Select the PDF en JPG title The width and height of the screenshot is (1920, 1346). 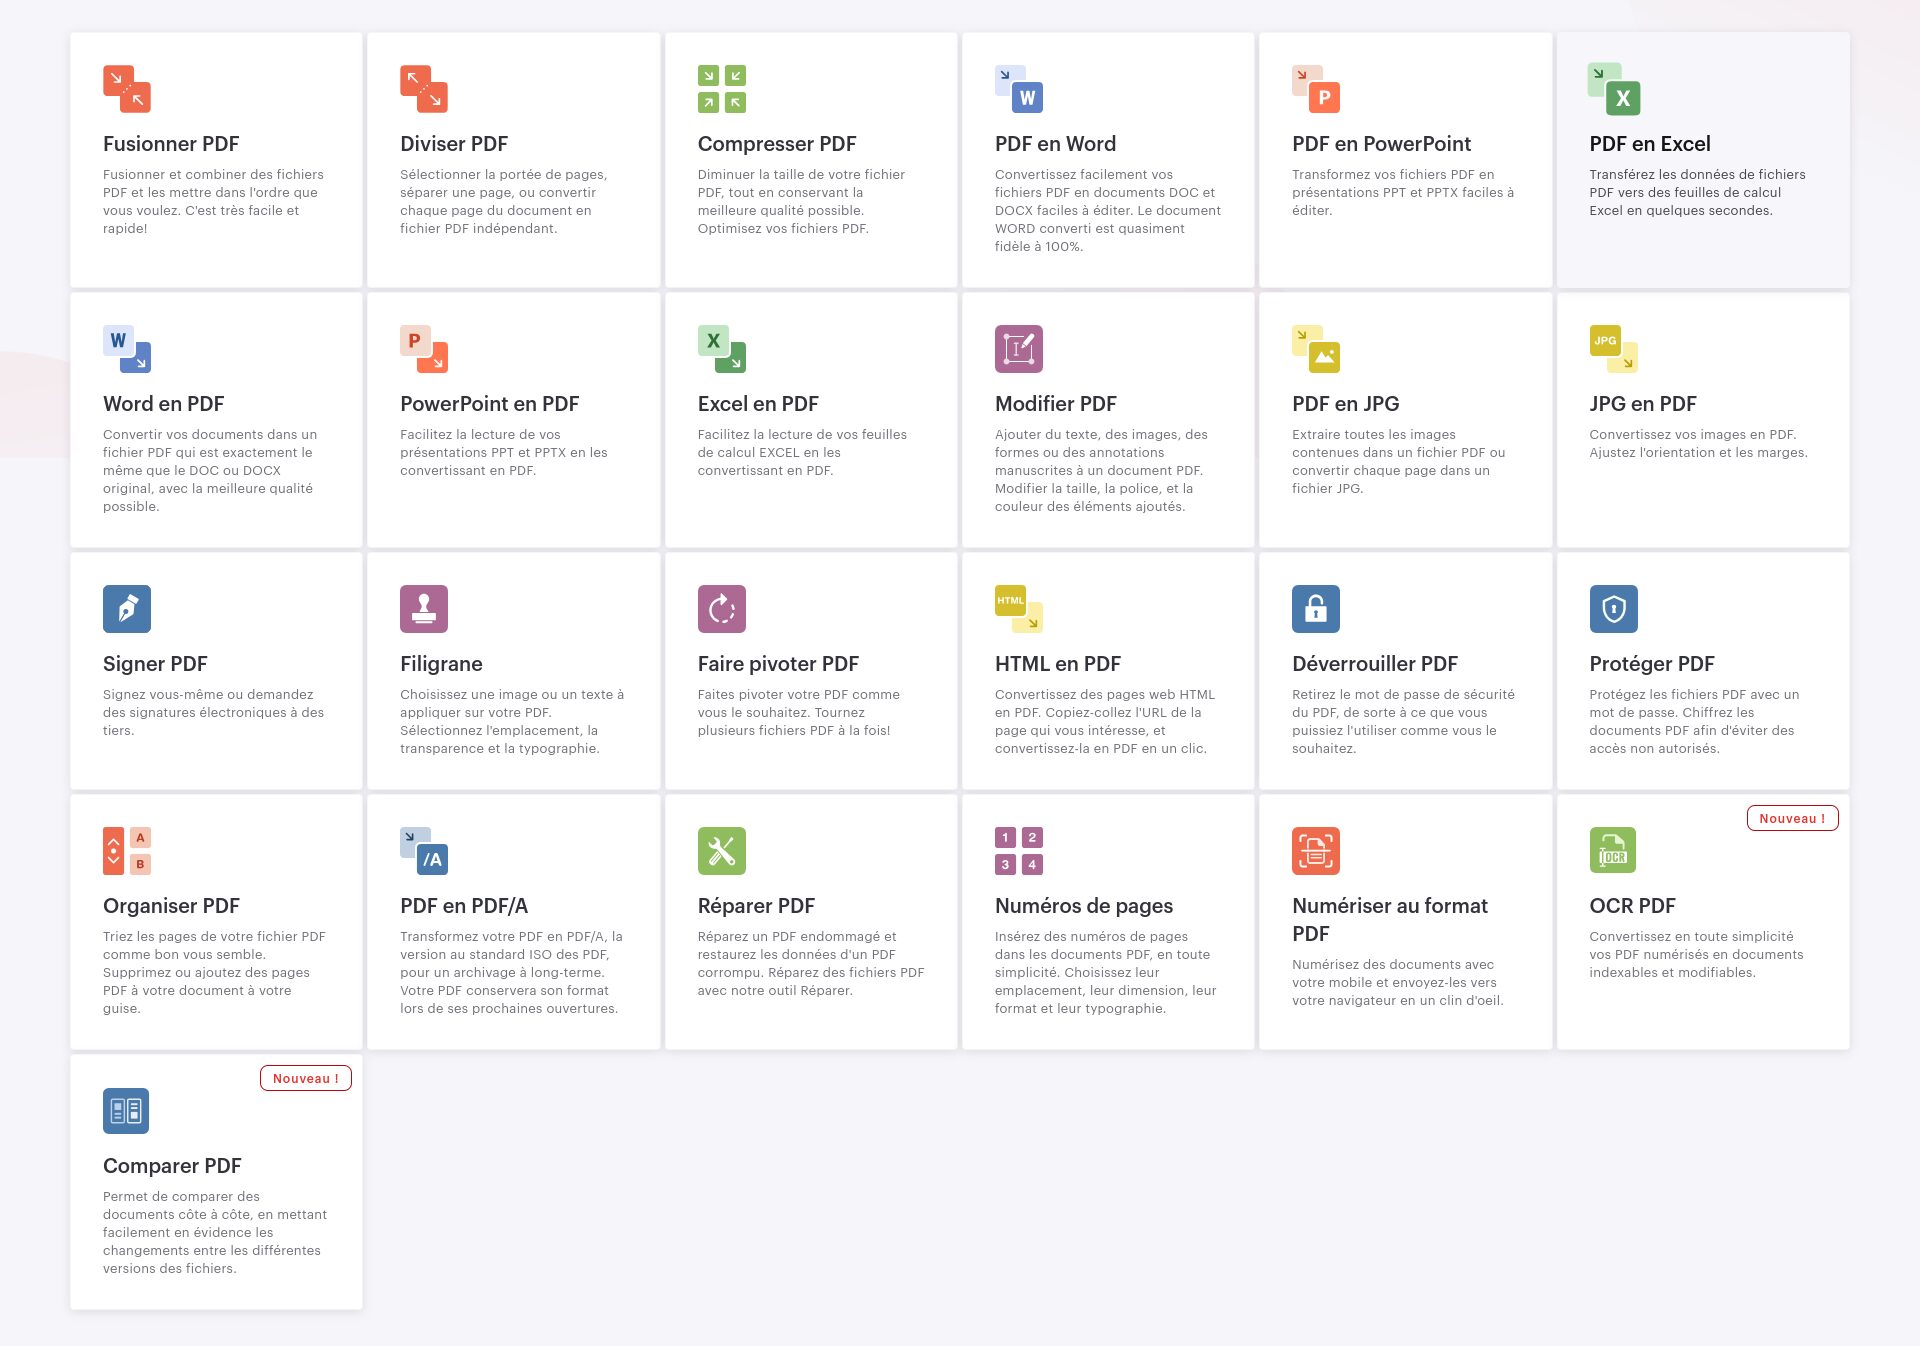tap(1345, 404)
